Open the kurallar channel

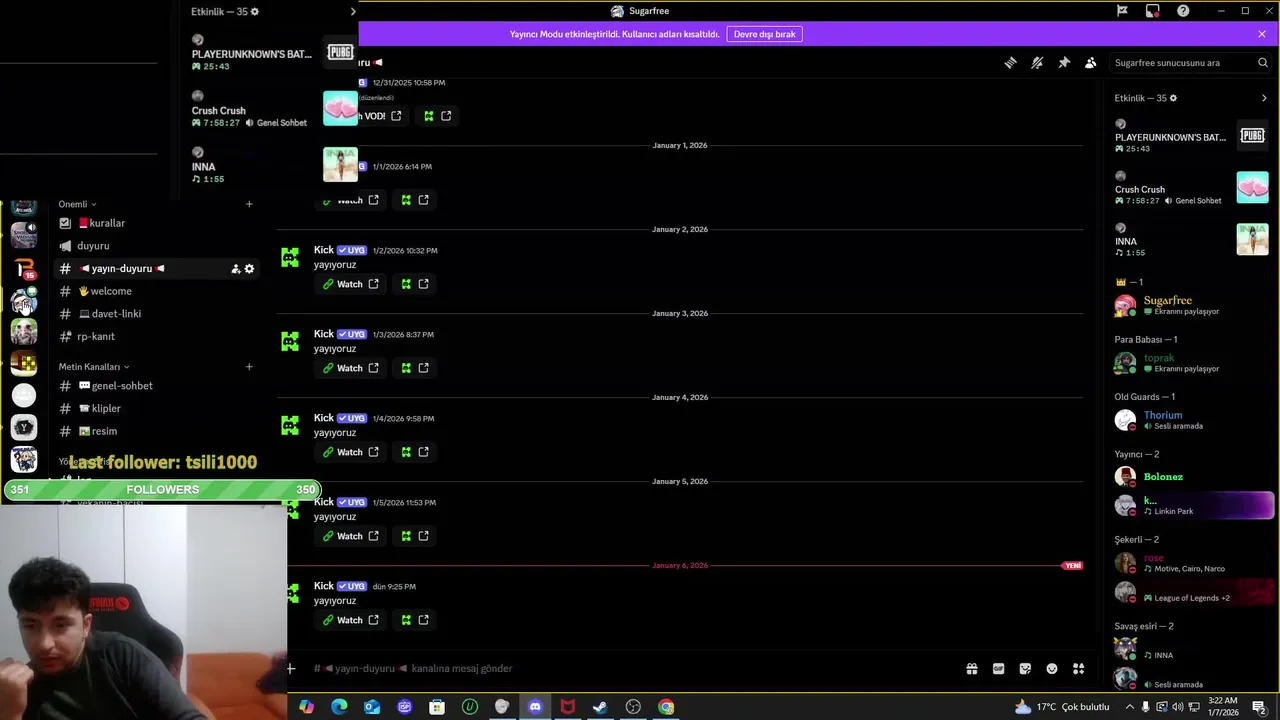point(155,223)
